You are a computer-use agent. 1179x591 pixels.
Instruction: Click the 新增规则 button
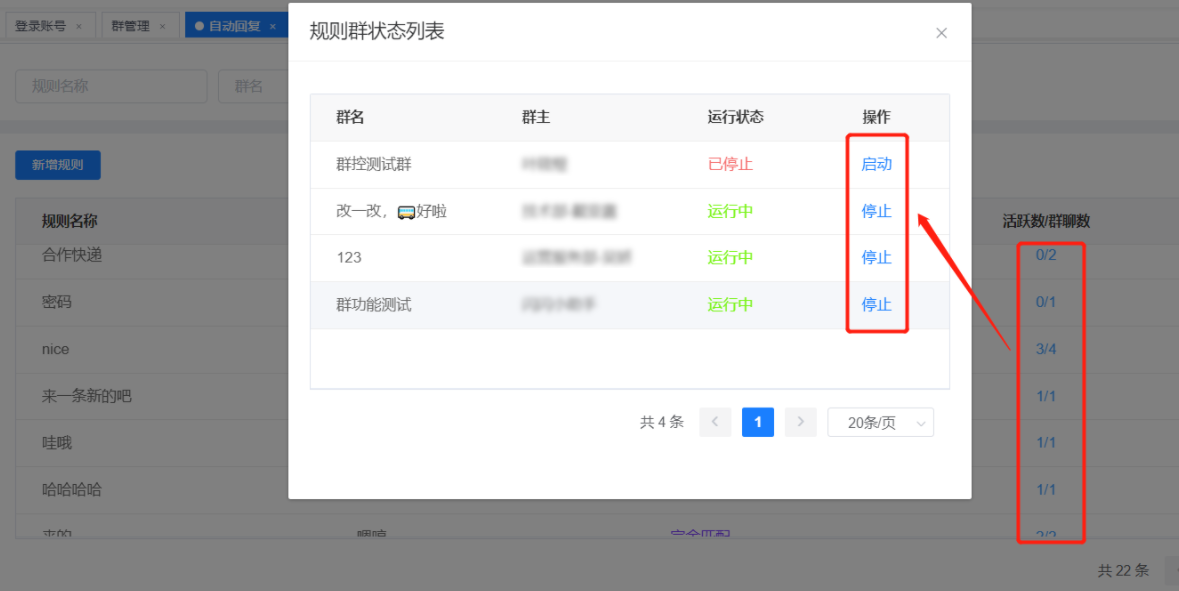click(58, 165)
